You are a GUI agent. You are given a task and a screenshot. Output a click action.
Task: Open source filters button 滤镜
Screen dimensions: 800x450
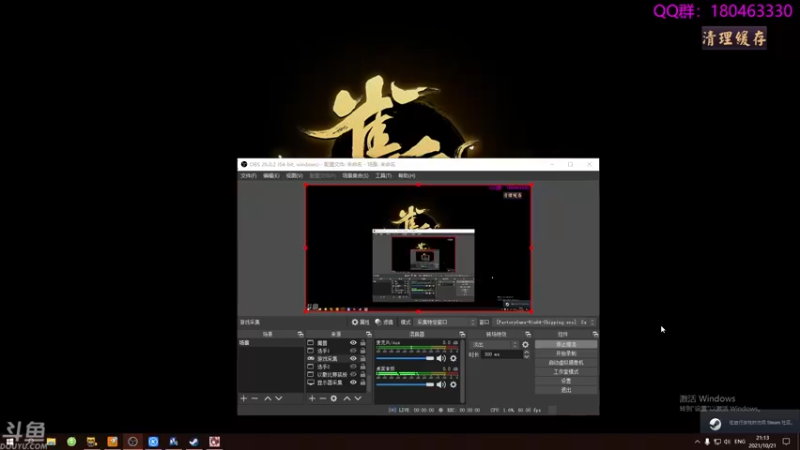point(384,322)
